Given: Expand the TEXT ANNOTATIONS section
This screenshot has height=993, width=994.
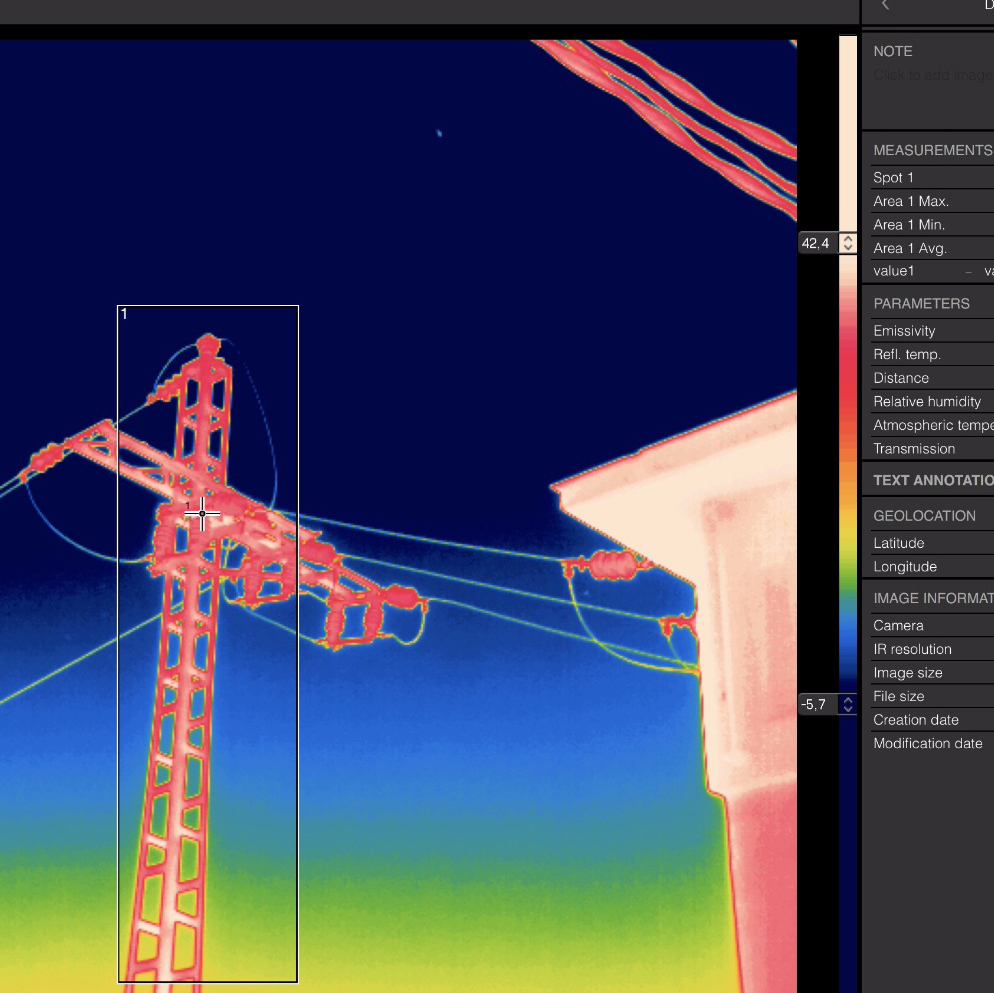Looking at the screenshot, I should (x=930, y=480).
